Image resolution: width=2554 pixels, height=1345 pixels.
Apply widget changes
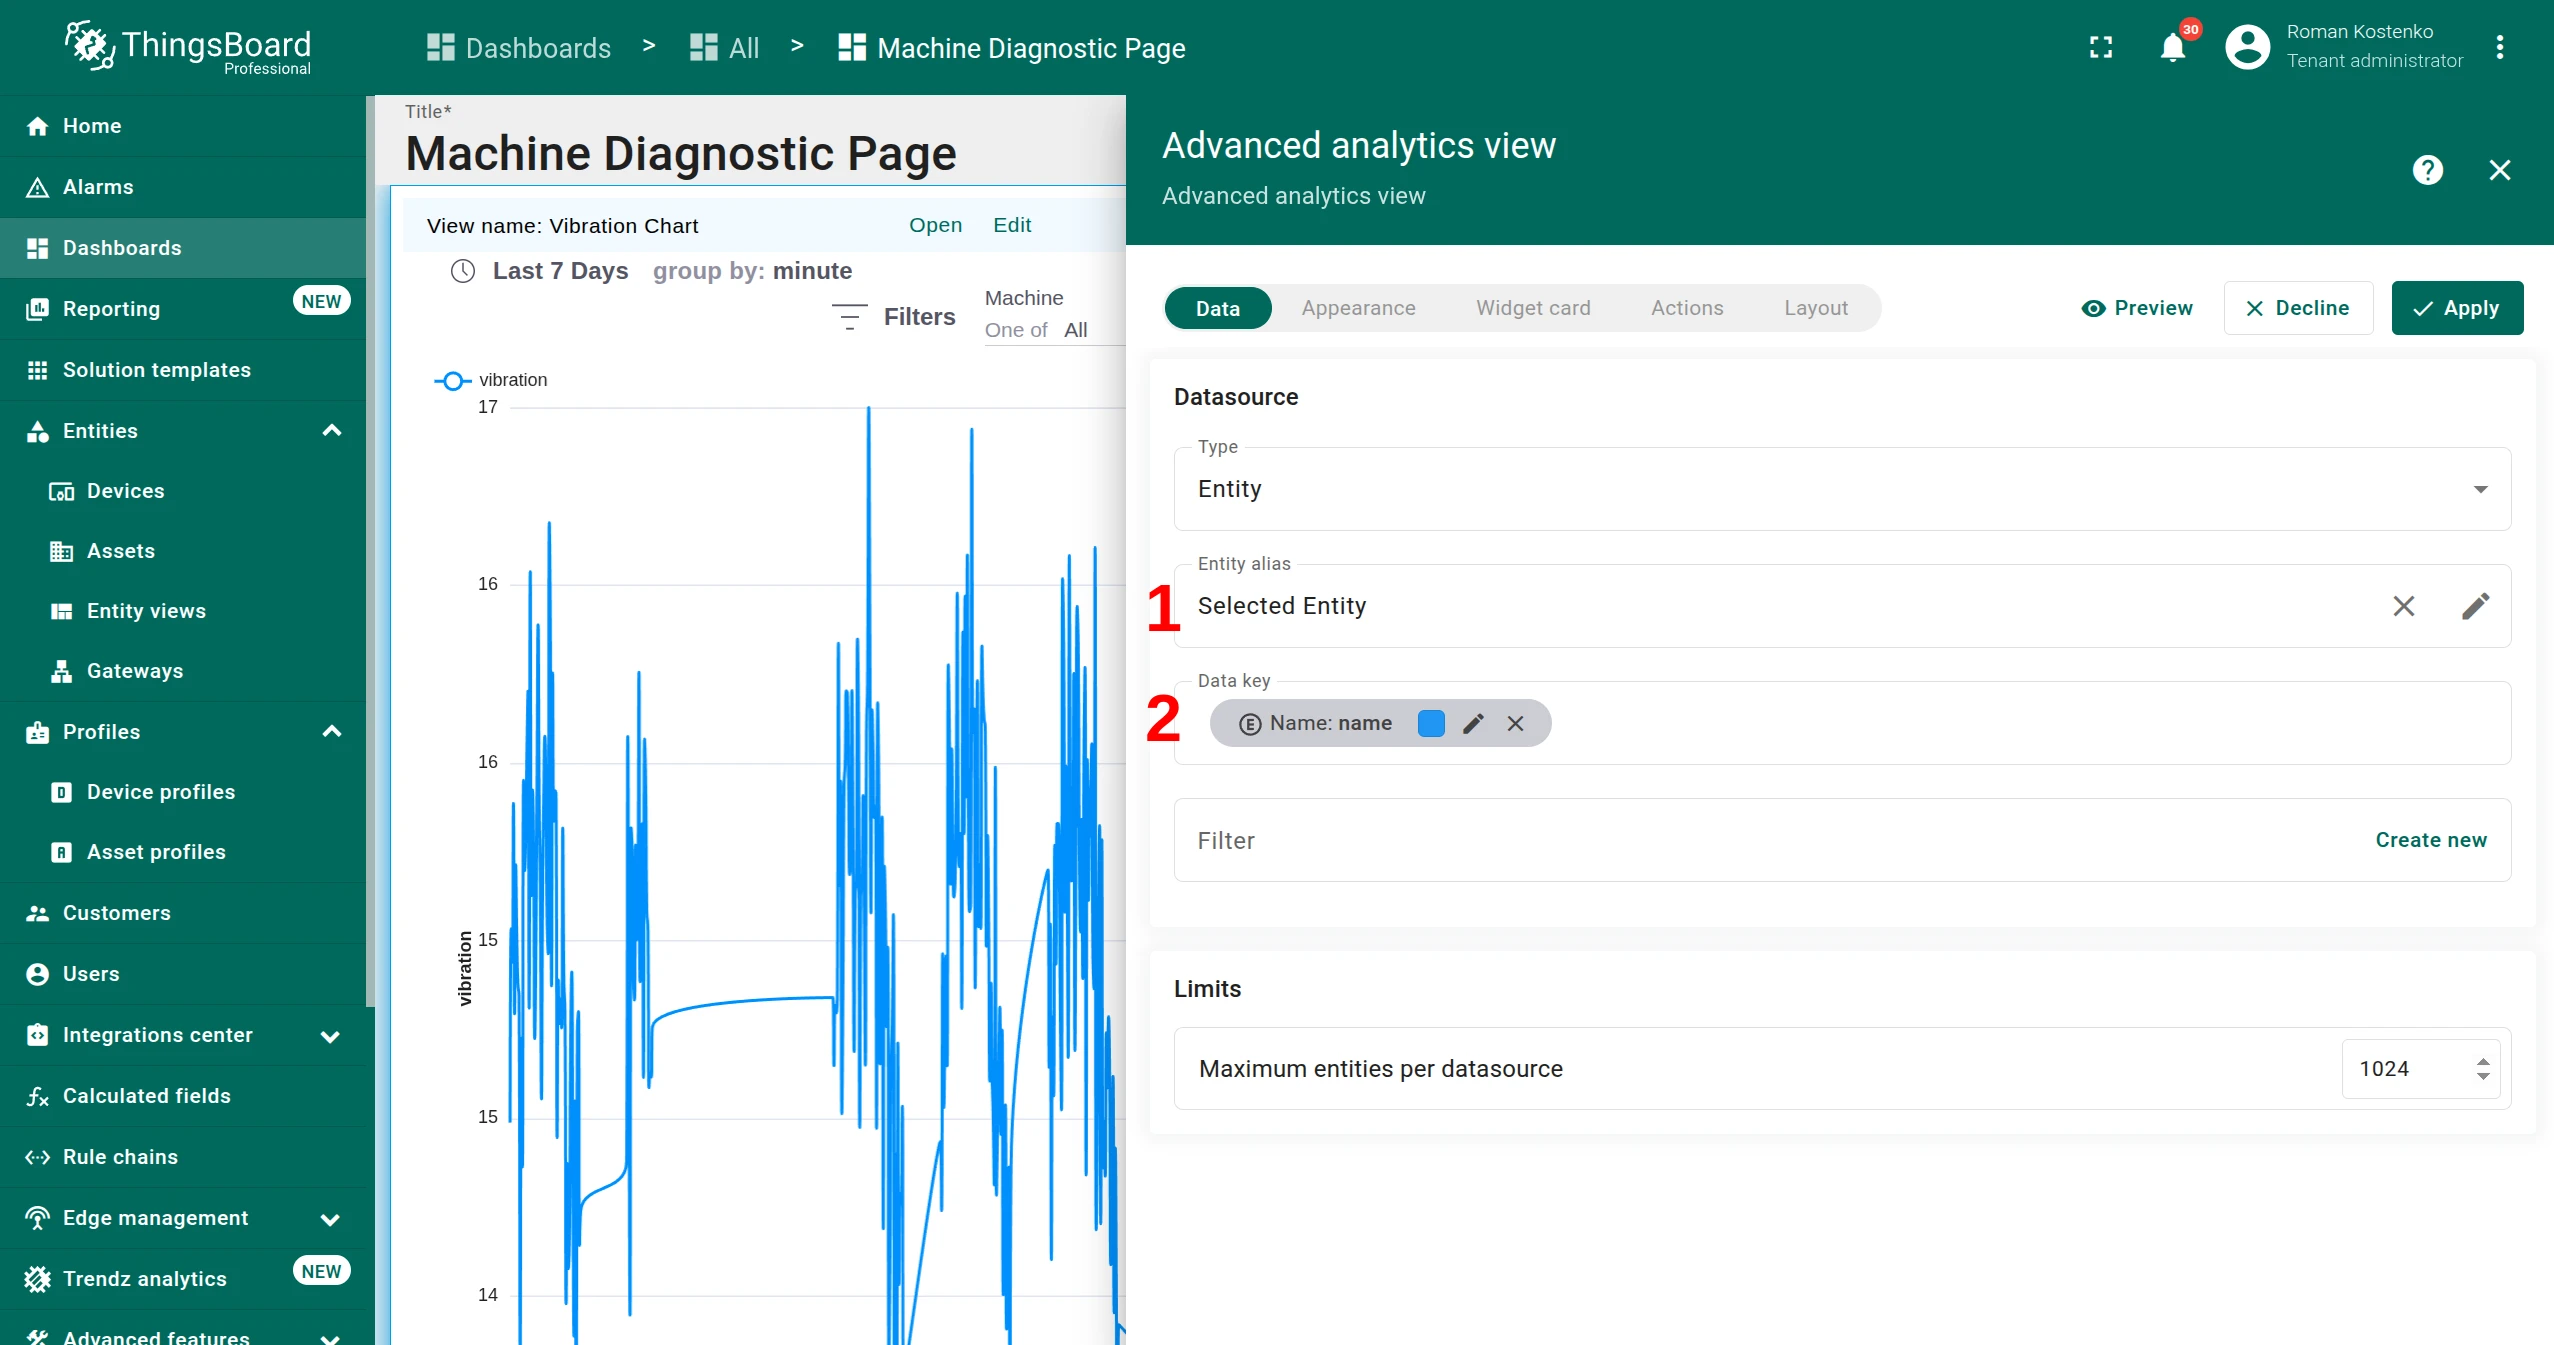coord(2457,308)
